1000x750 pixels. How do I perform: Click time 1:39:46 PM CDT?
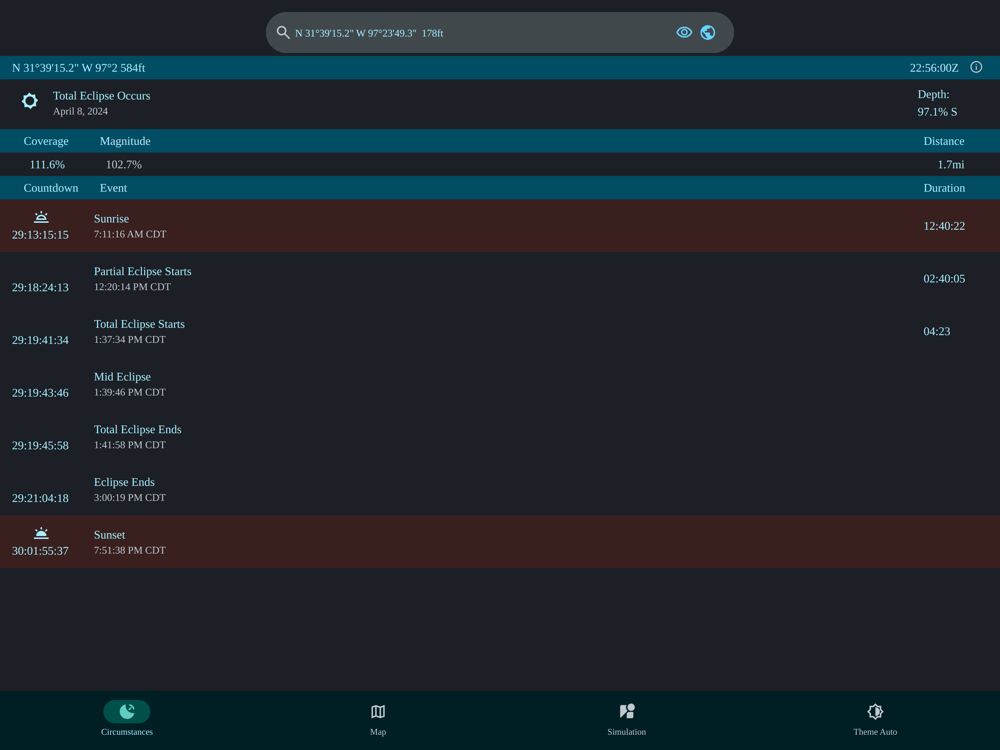[x=129, y=392]
